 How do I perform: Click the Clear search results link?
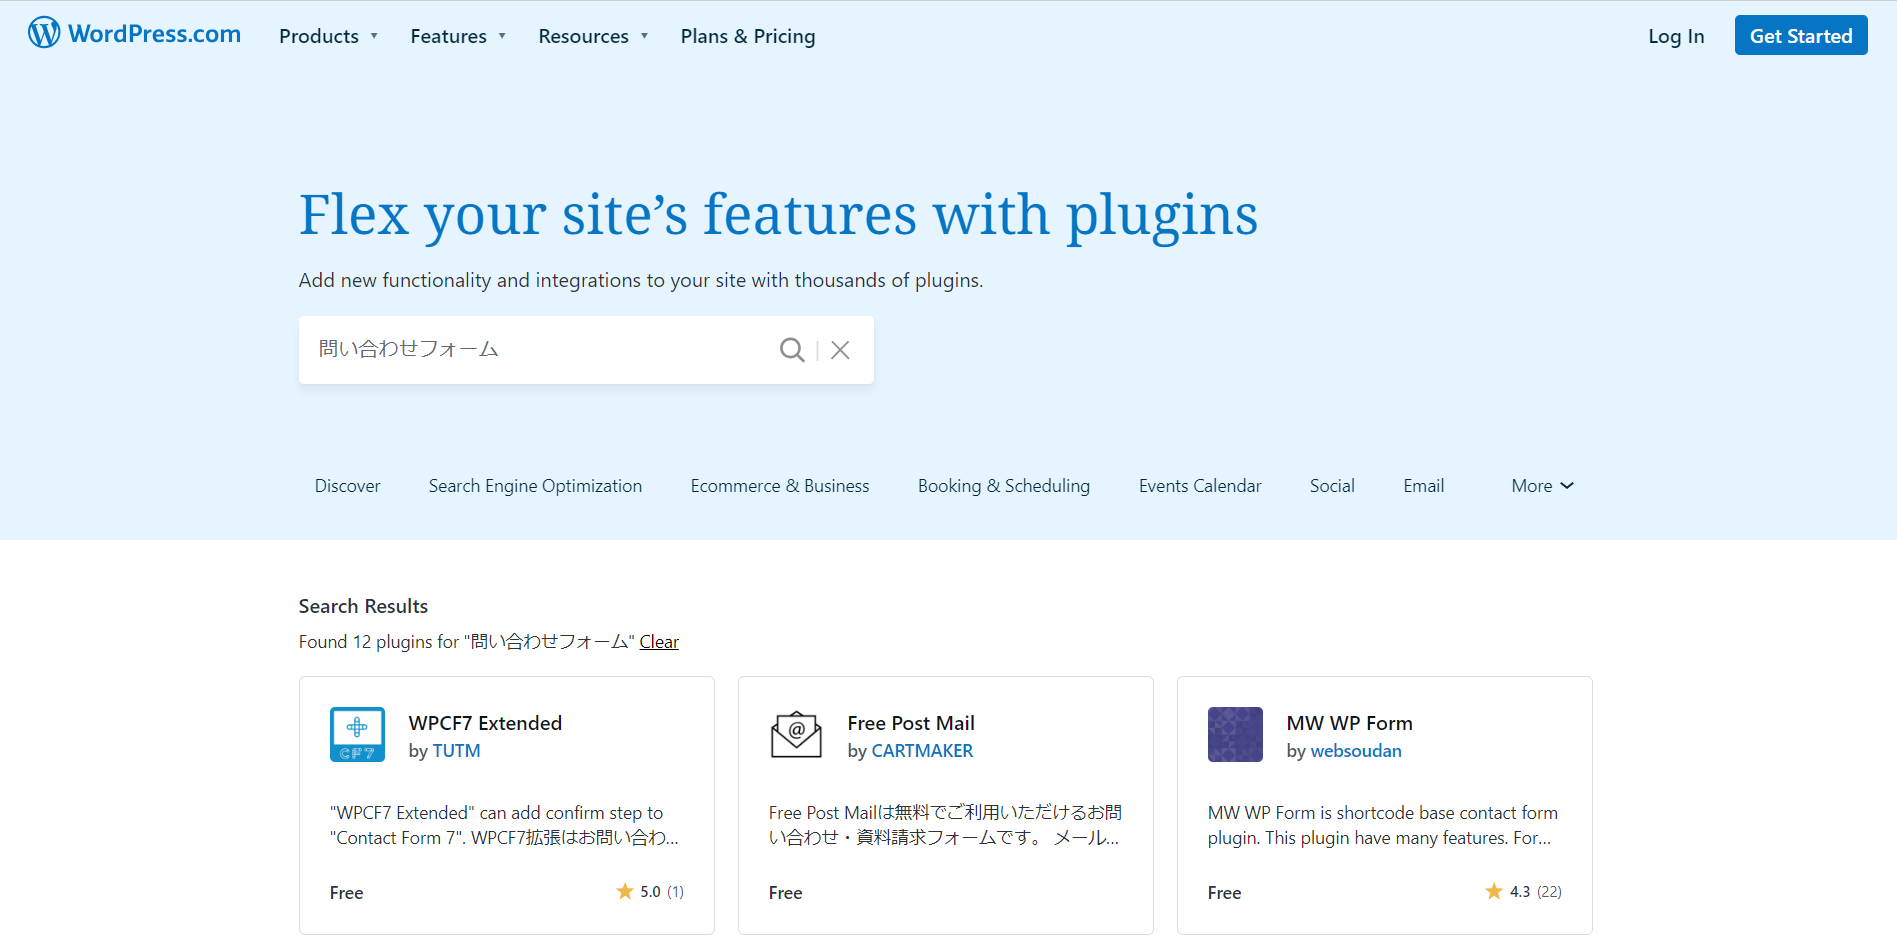click(659, 642)
